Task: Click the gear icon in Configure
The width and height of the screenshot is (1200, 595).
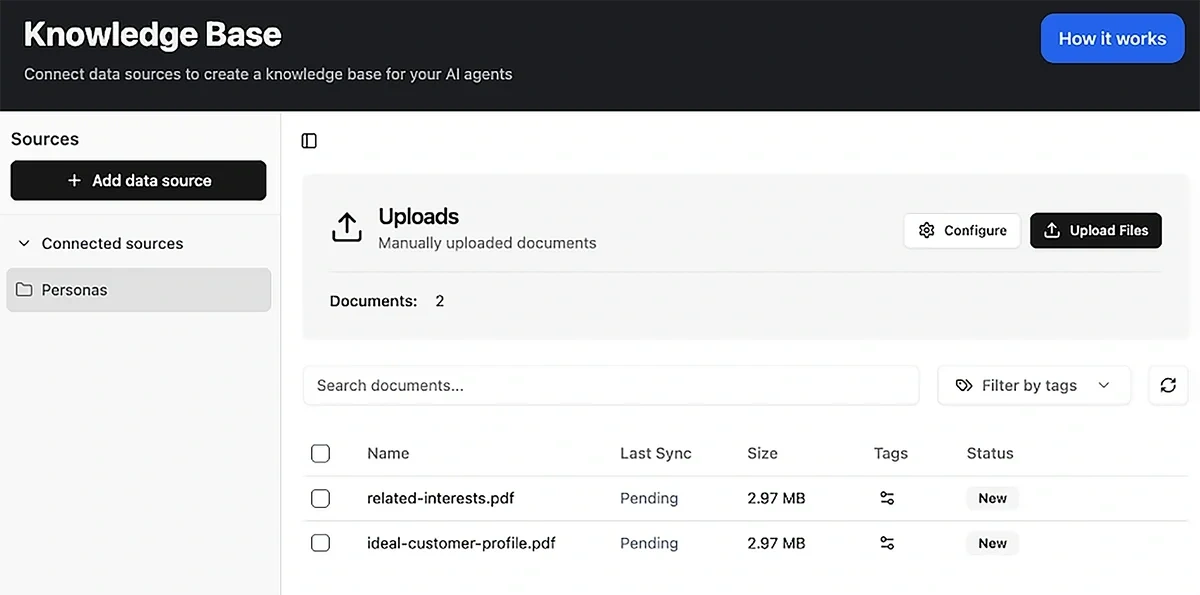Action: point(926,230)
